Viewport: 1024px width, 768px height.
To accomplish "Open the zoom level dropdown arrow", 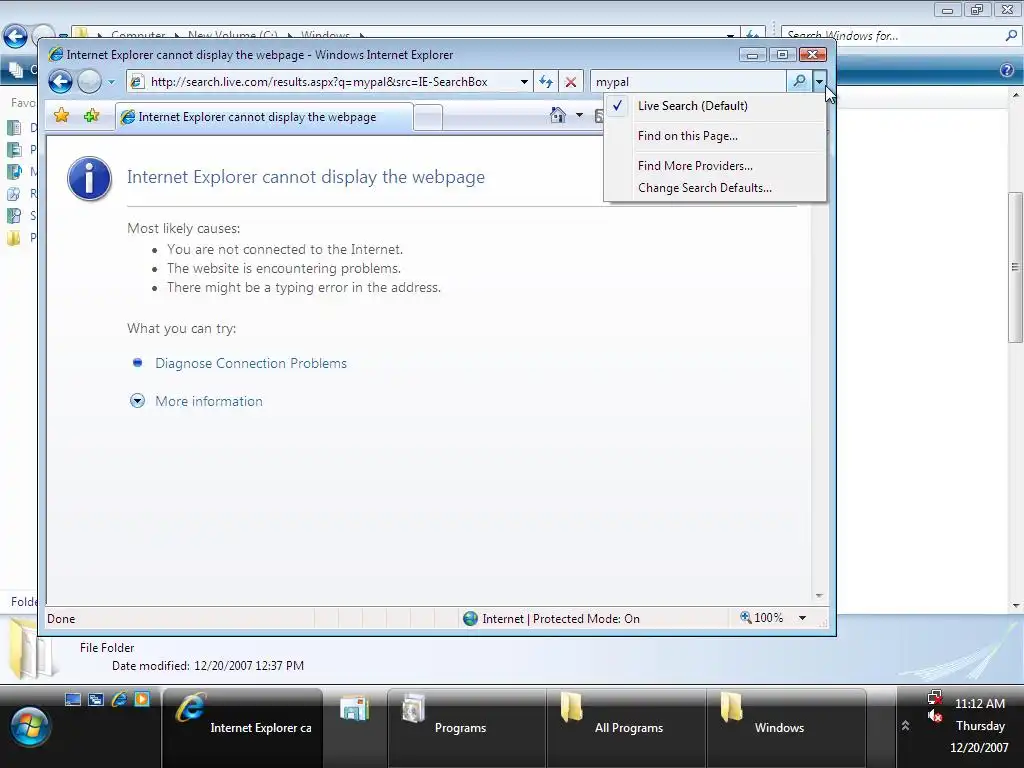I will 803,618.
